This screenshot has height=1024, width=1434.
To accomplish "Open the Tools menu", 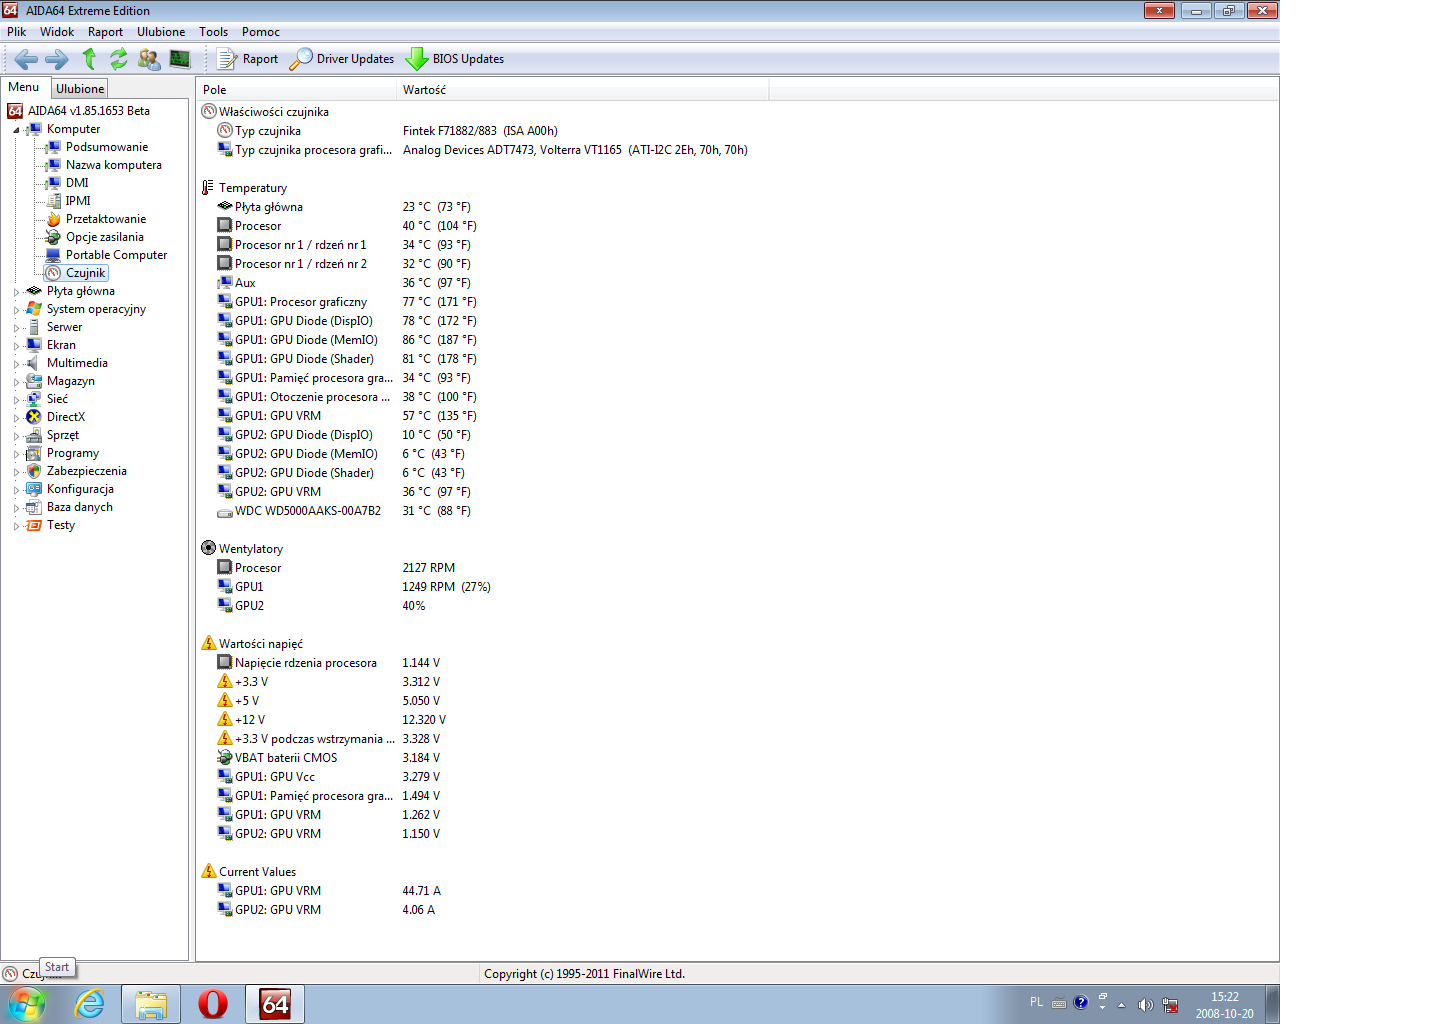I will pos(214,32).
